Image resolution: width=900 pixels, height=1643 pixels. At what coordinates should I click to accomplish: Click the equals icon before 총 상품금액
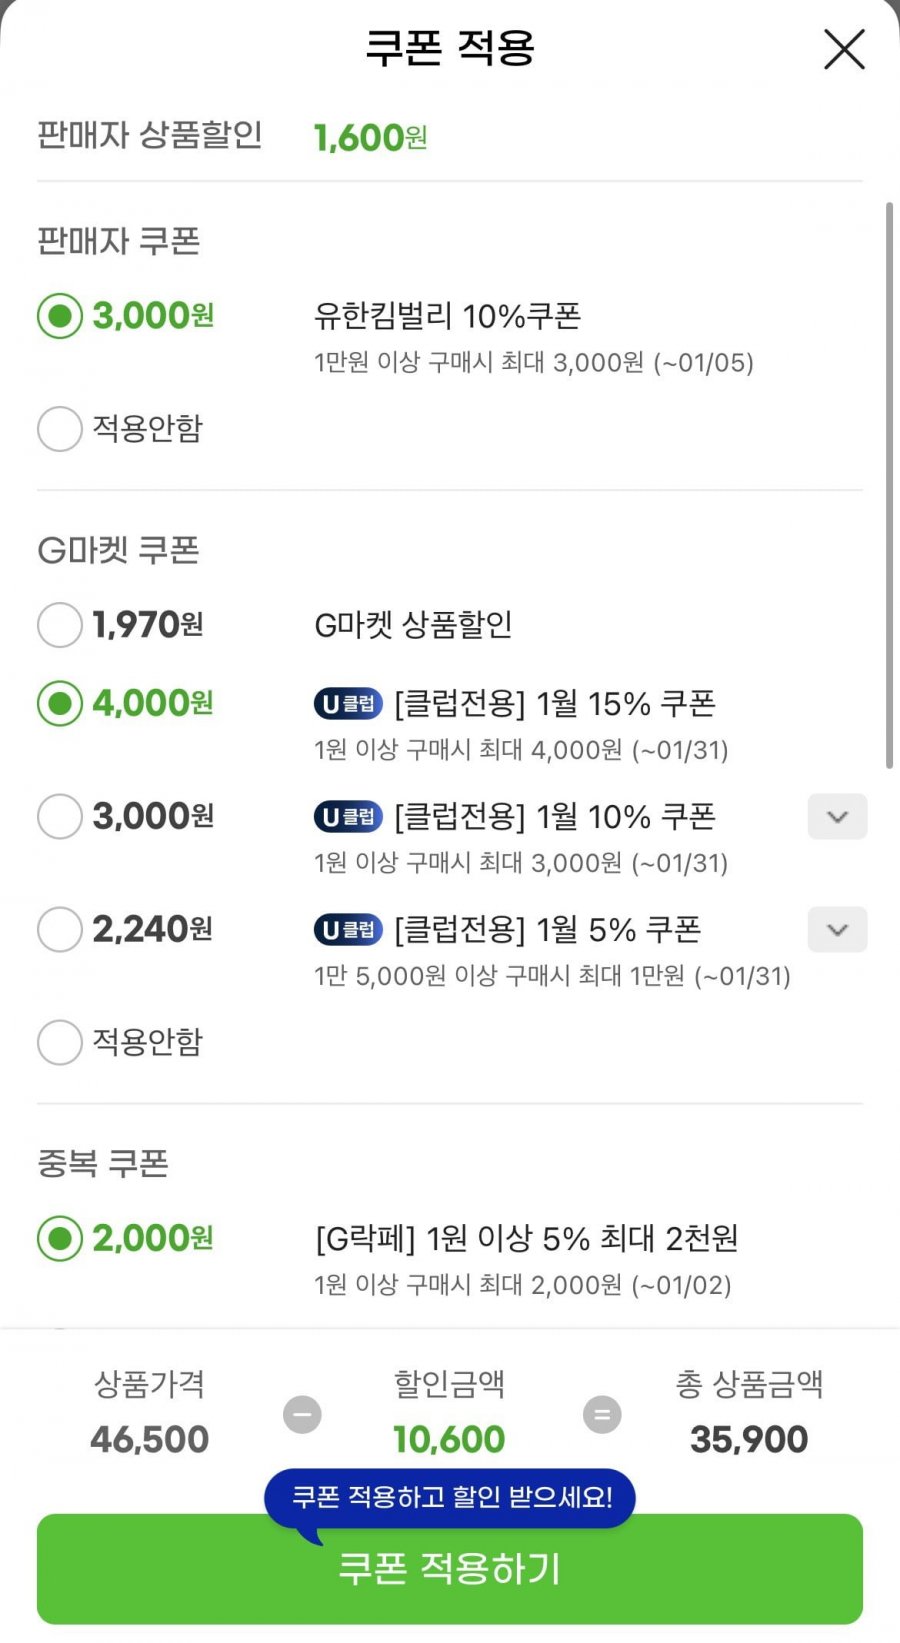pyautogui.click(x=602, y=1415)
